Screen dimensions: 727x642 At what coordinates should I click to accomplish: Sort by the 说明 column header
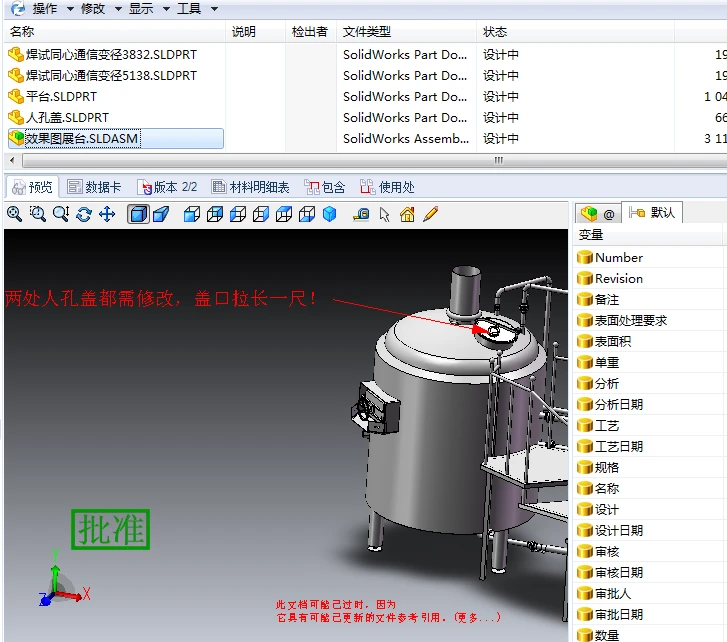255,32
